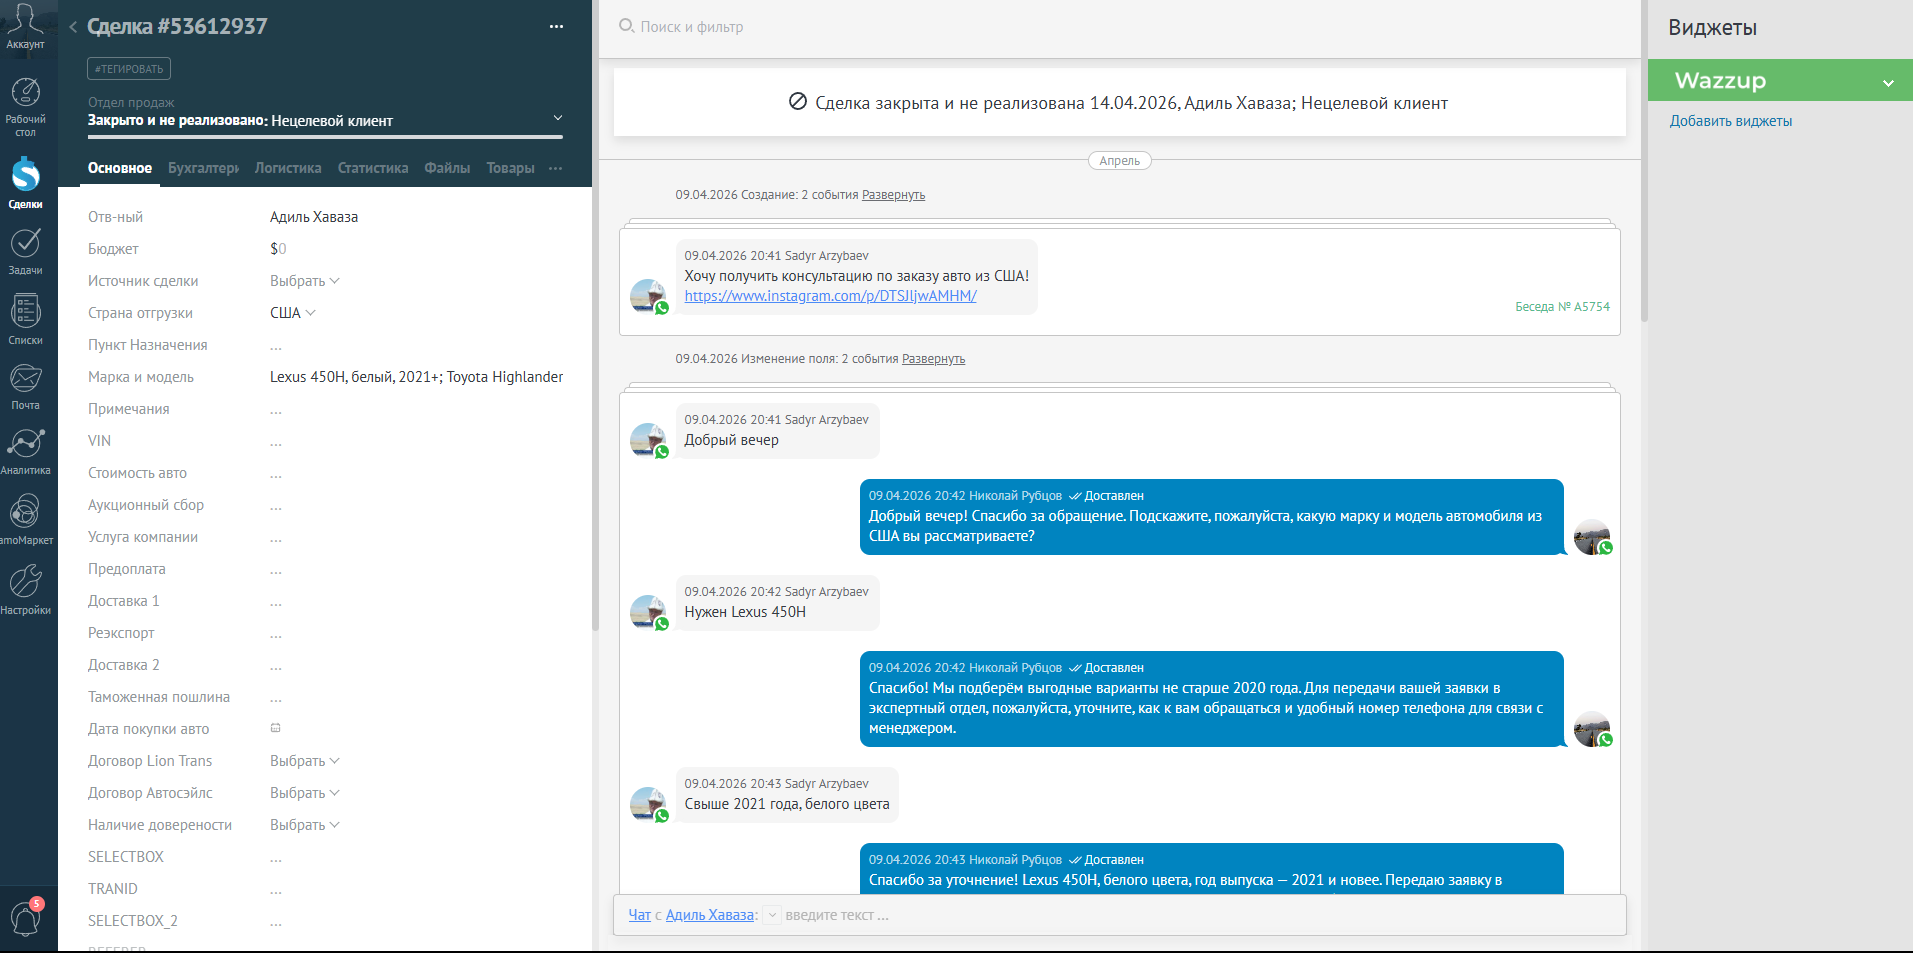The width and height of the screenshot is (1913, 953).
Task: Switch to Логистика tab
Action: tap(288, 168)
